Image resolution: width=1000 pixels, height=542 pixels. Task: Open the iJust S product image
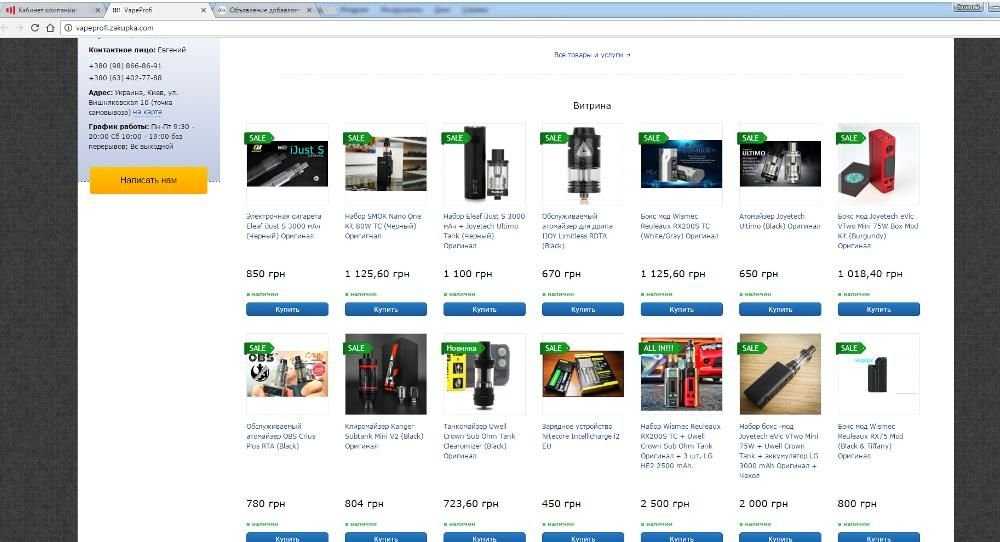[x=287, y=164]
